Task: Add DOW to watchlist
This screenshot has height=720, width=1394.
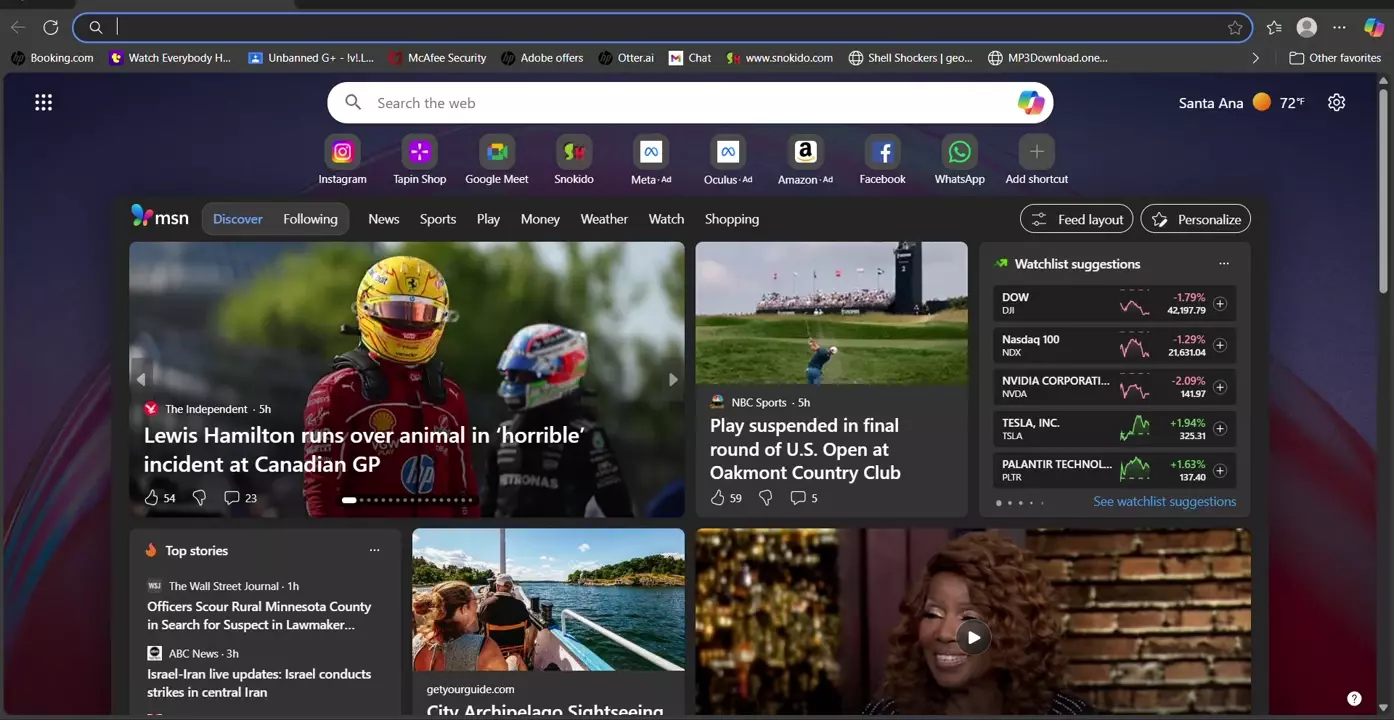Action: click(1220, 304)
